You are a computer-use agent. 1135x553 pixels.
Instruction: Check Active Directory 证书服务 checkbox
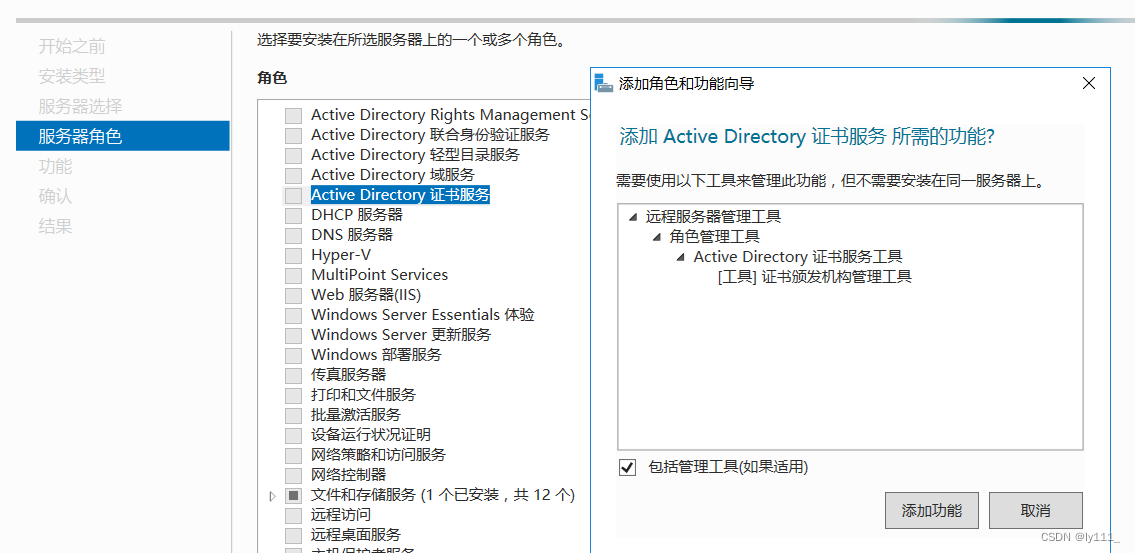point(293,195)
